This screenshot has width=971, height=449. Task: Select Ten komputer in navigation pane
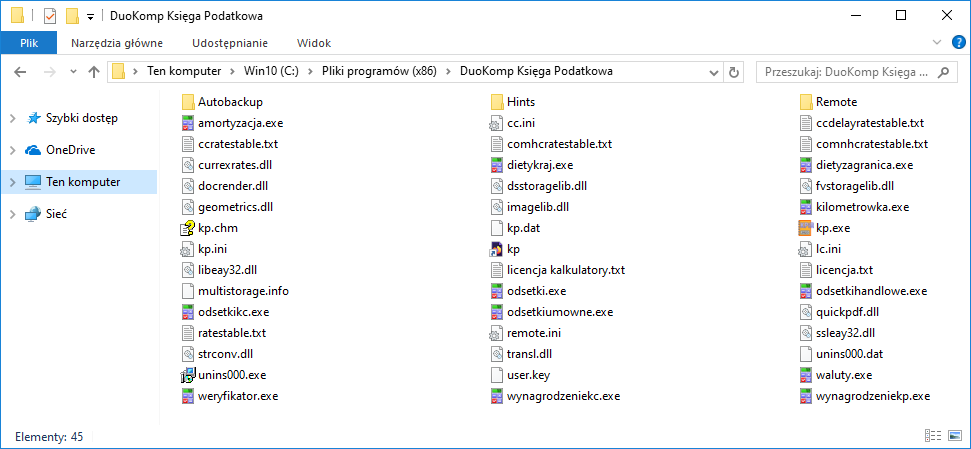(x=84, y=182)
